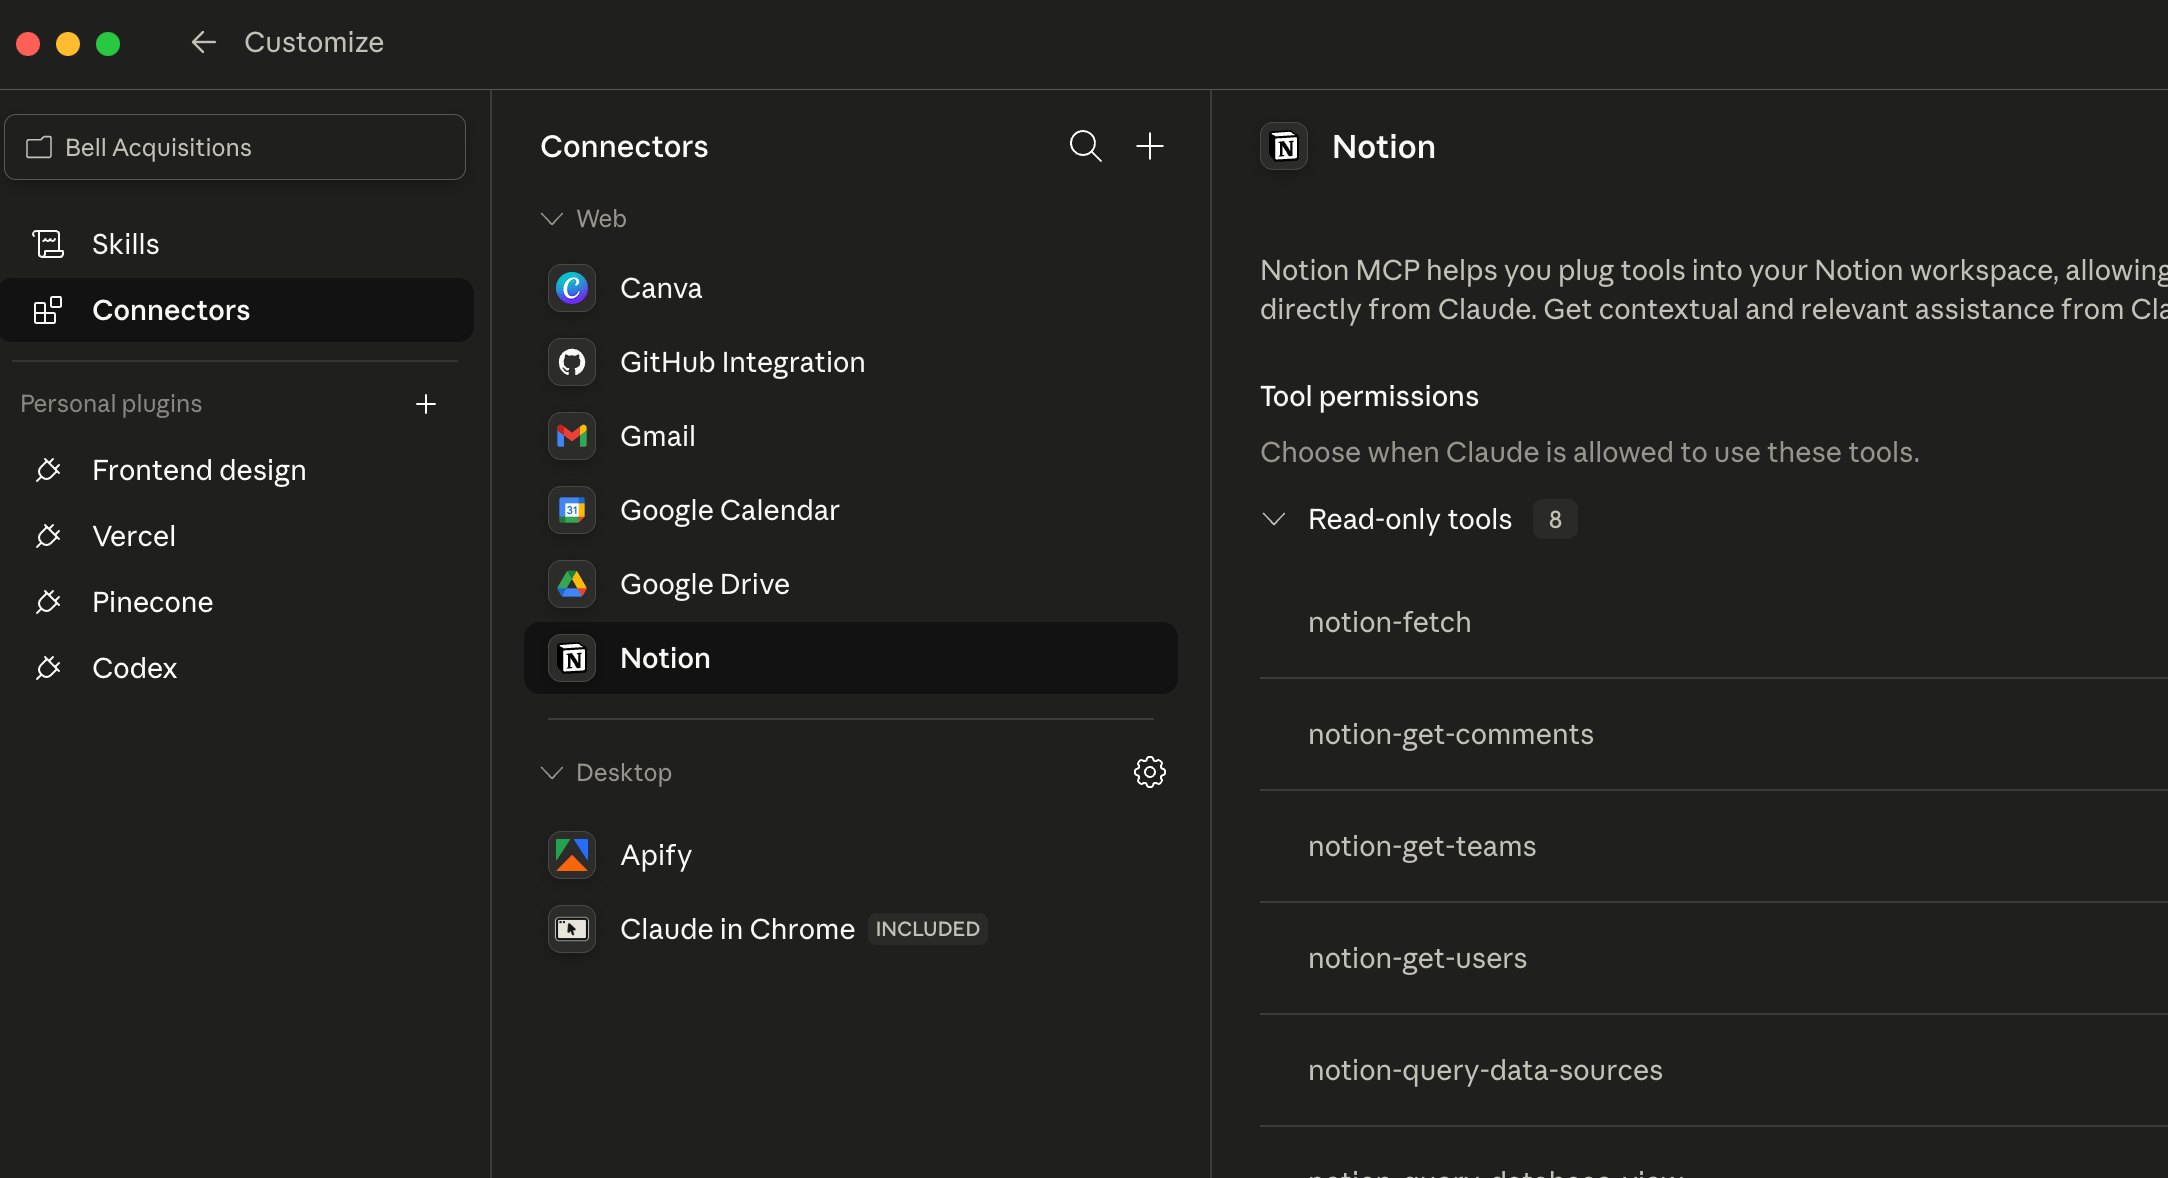Screen dimensions: 2168x1178
Task: Click the Notion icon in connectors list
Action: [x=572, y=658]
